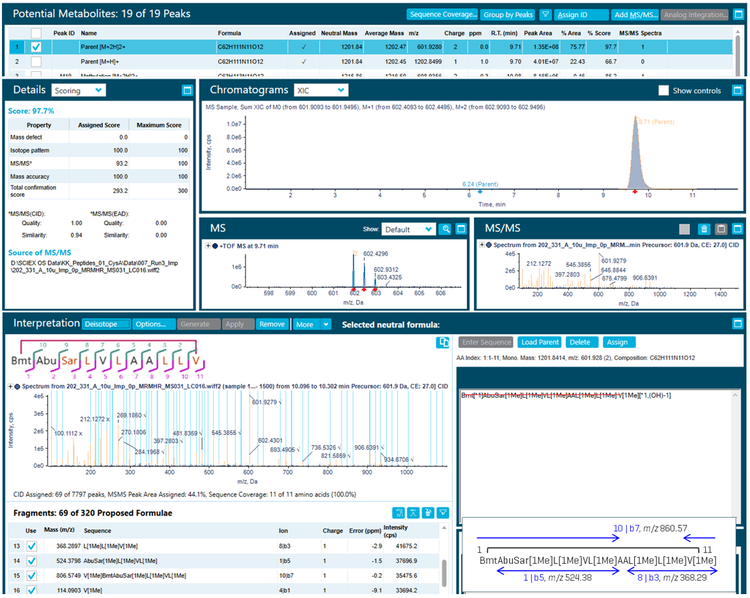Click the filter funnel icon in Fragments toolbar
The image size is (750, 598).
coord(443,512)
